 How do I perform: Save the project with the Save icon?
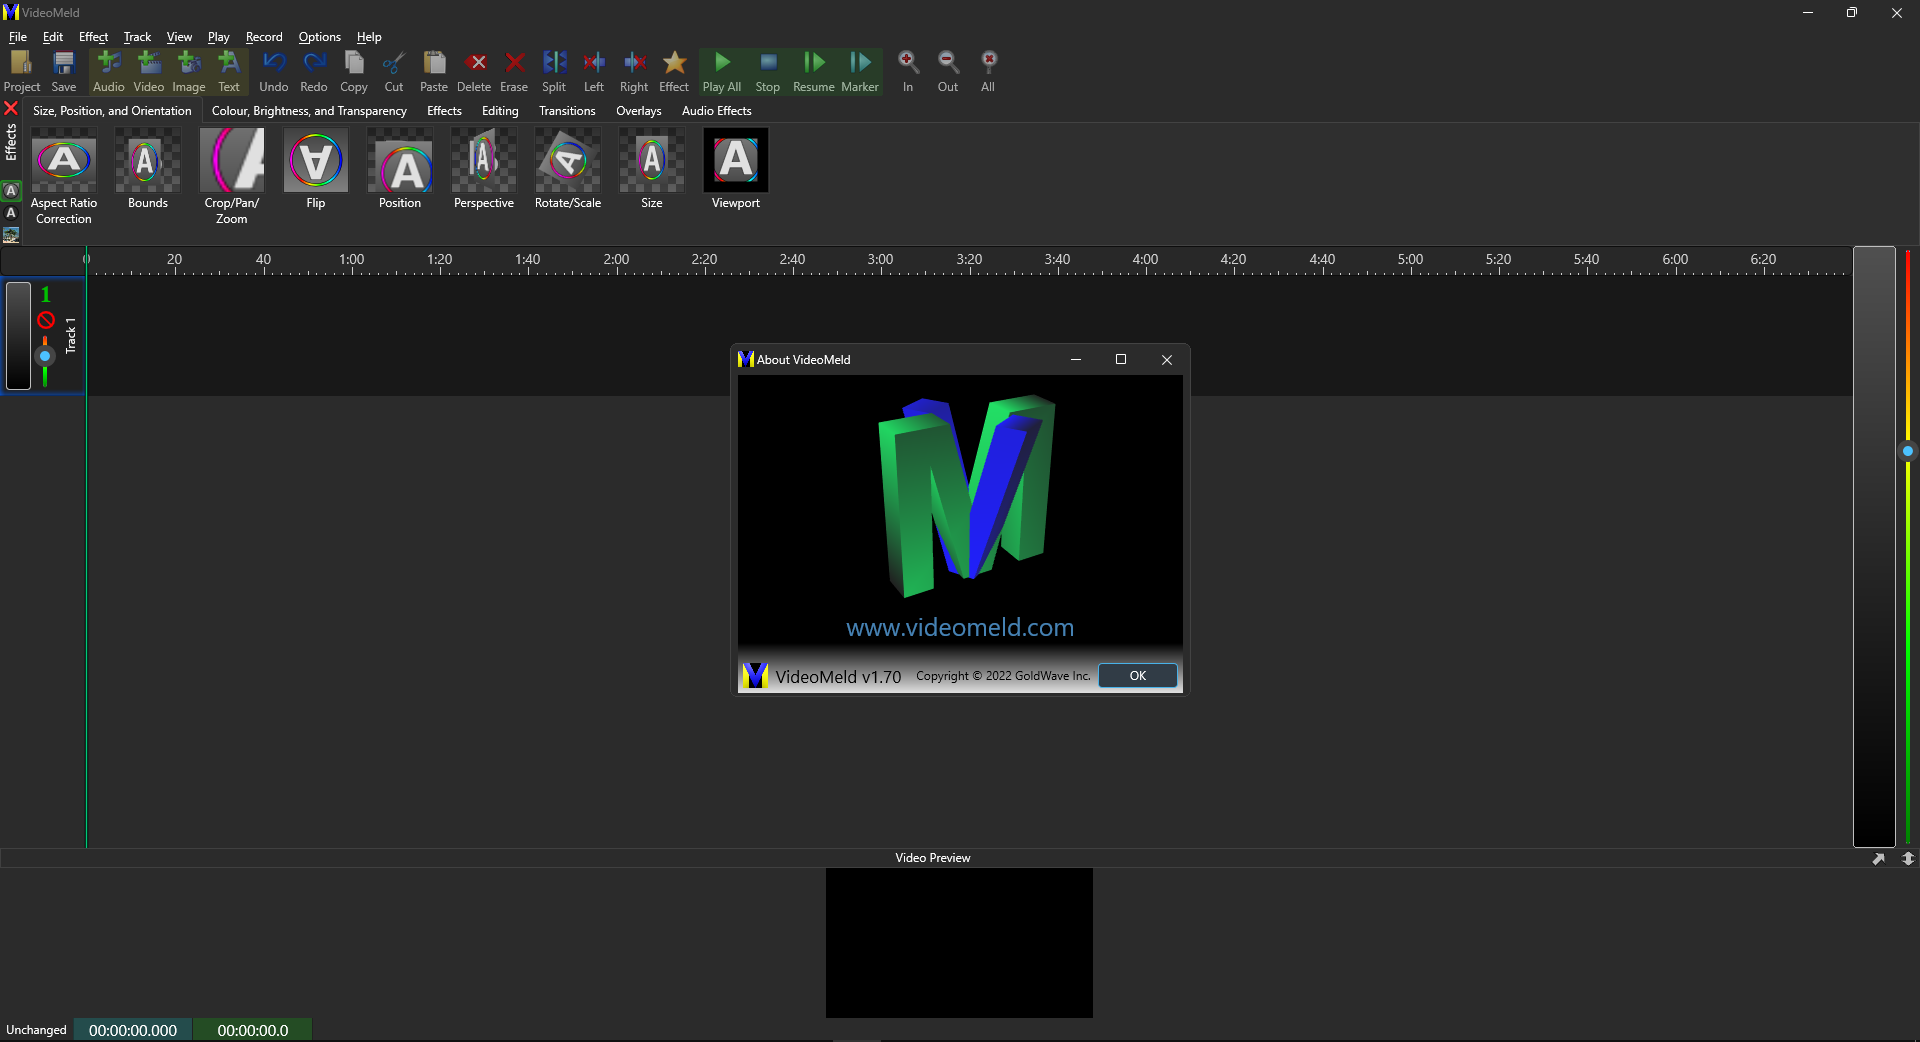tap(64, 71)
